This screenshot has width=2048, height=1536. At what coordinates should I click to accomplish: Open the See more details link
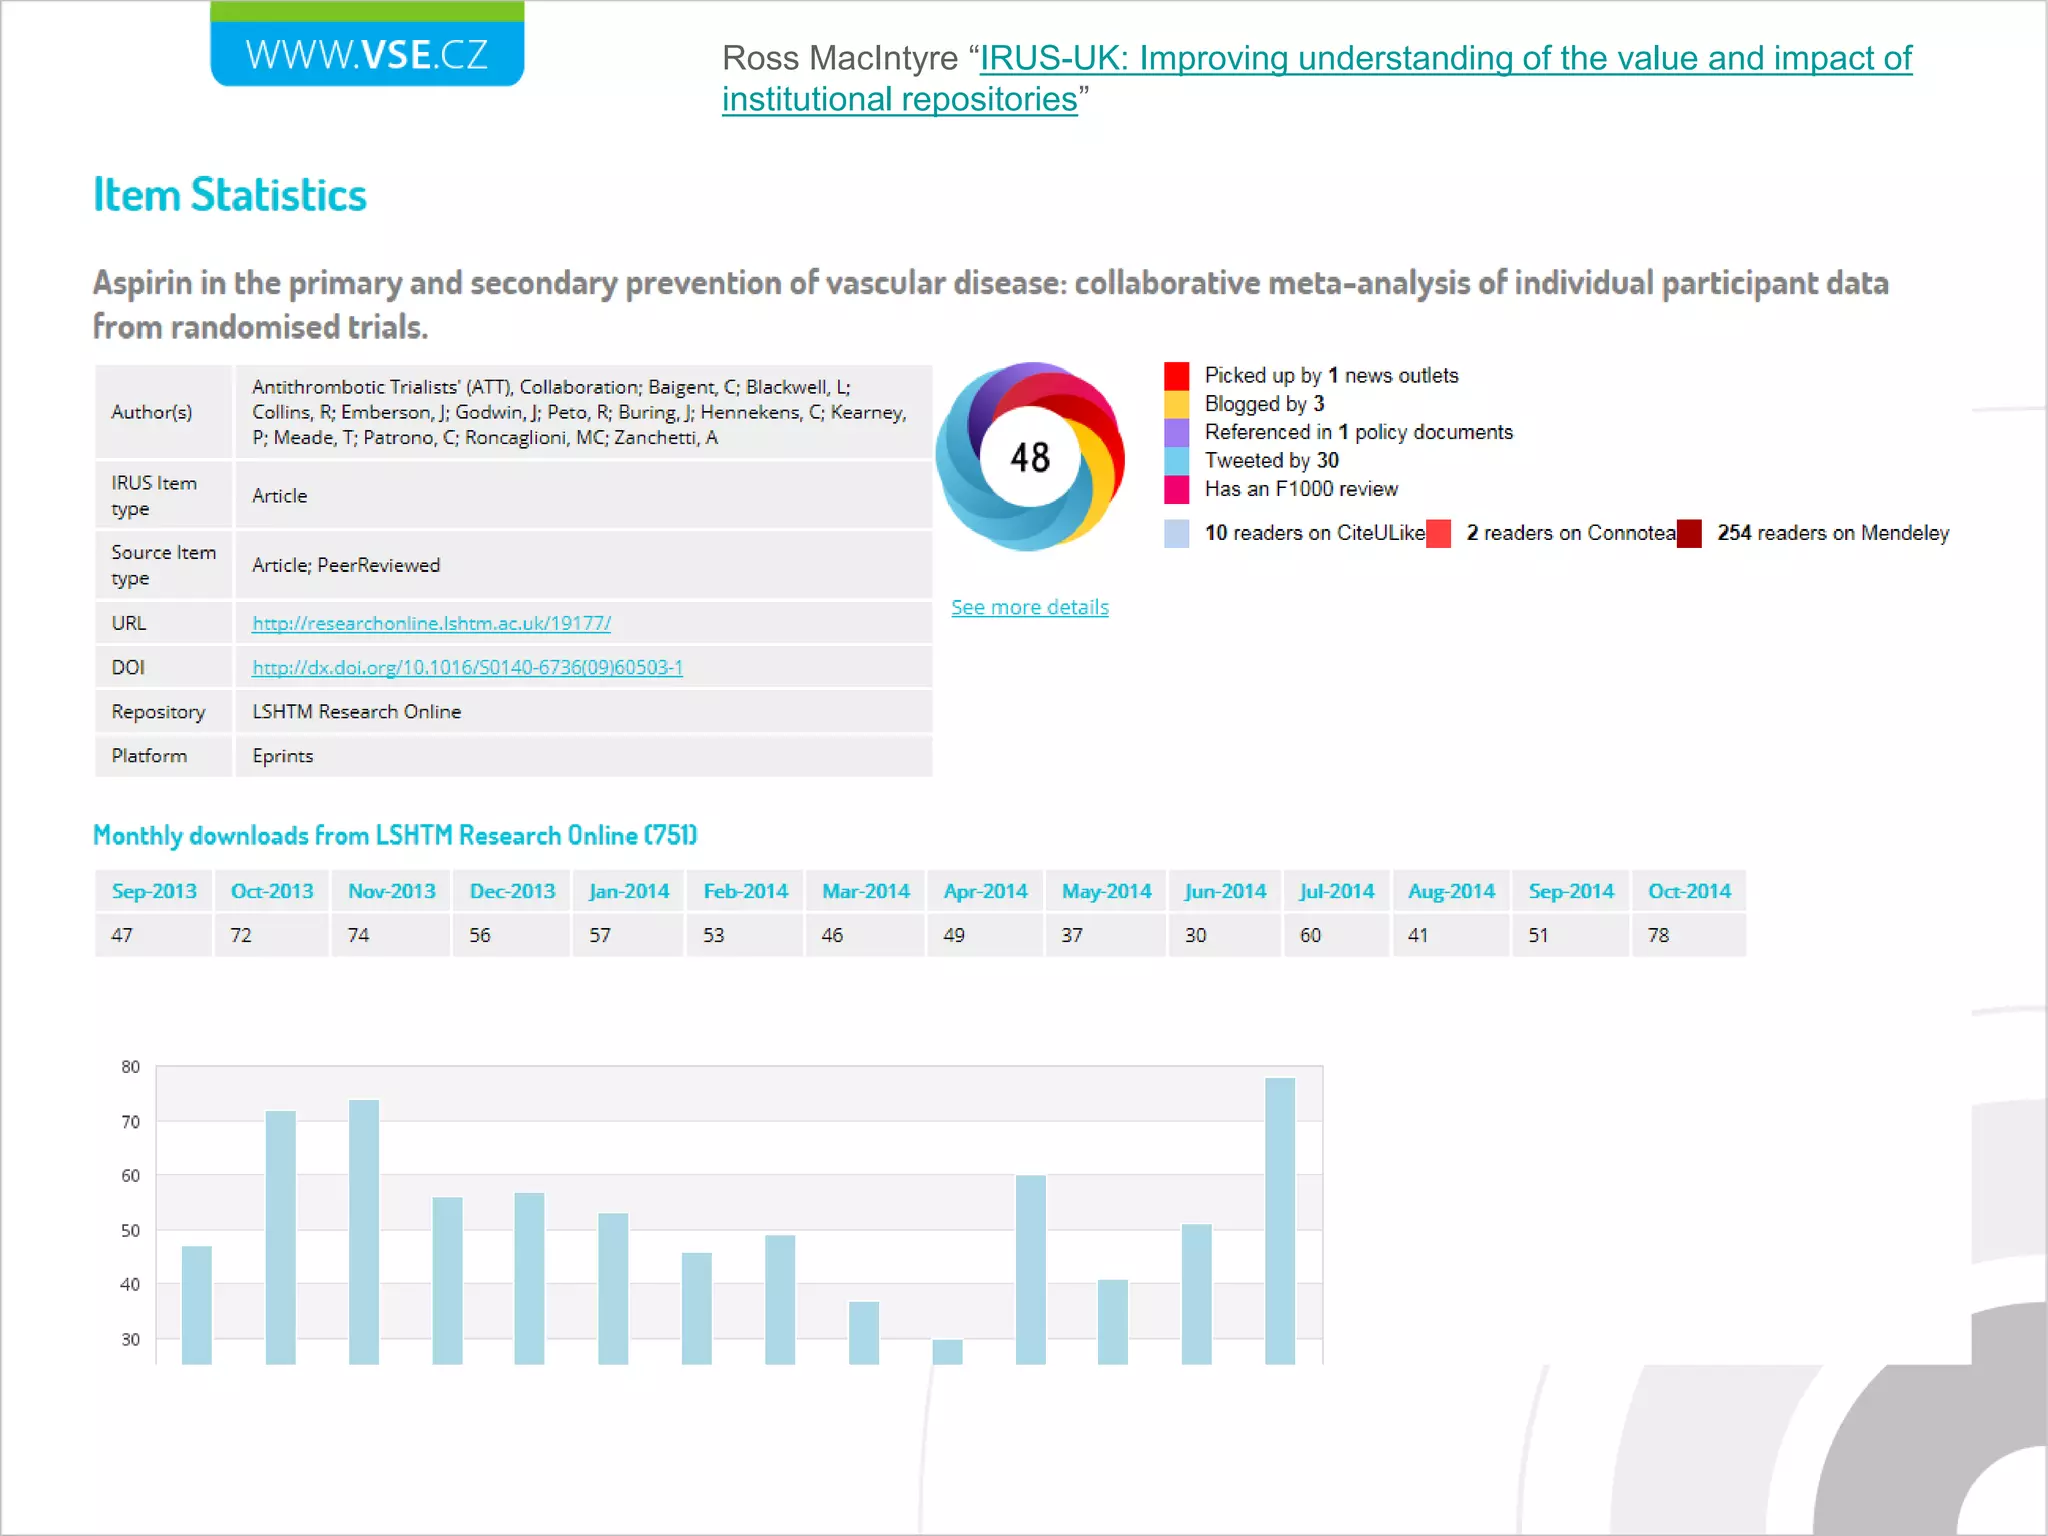click(1029, 607)
